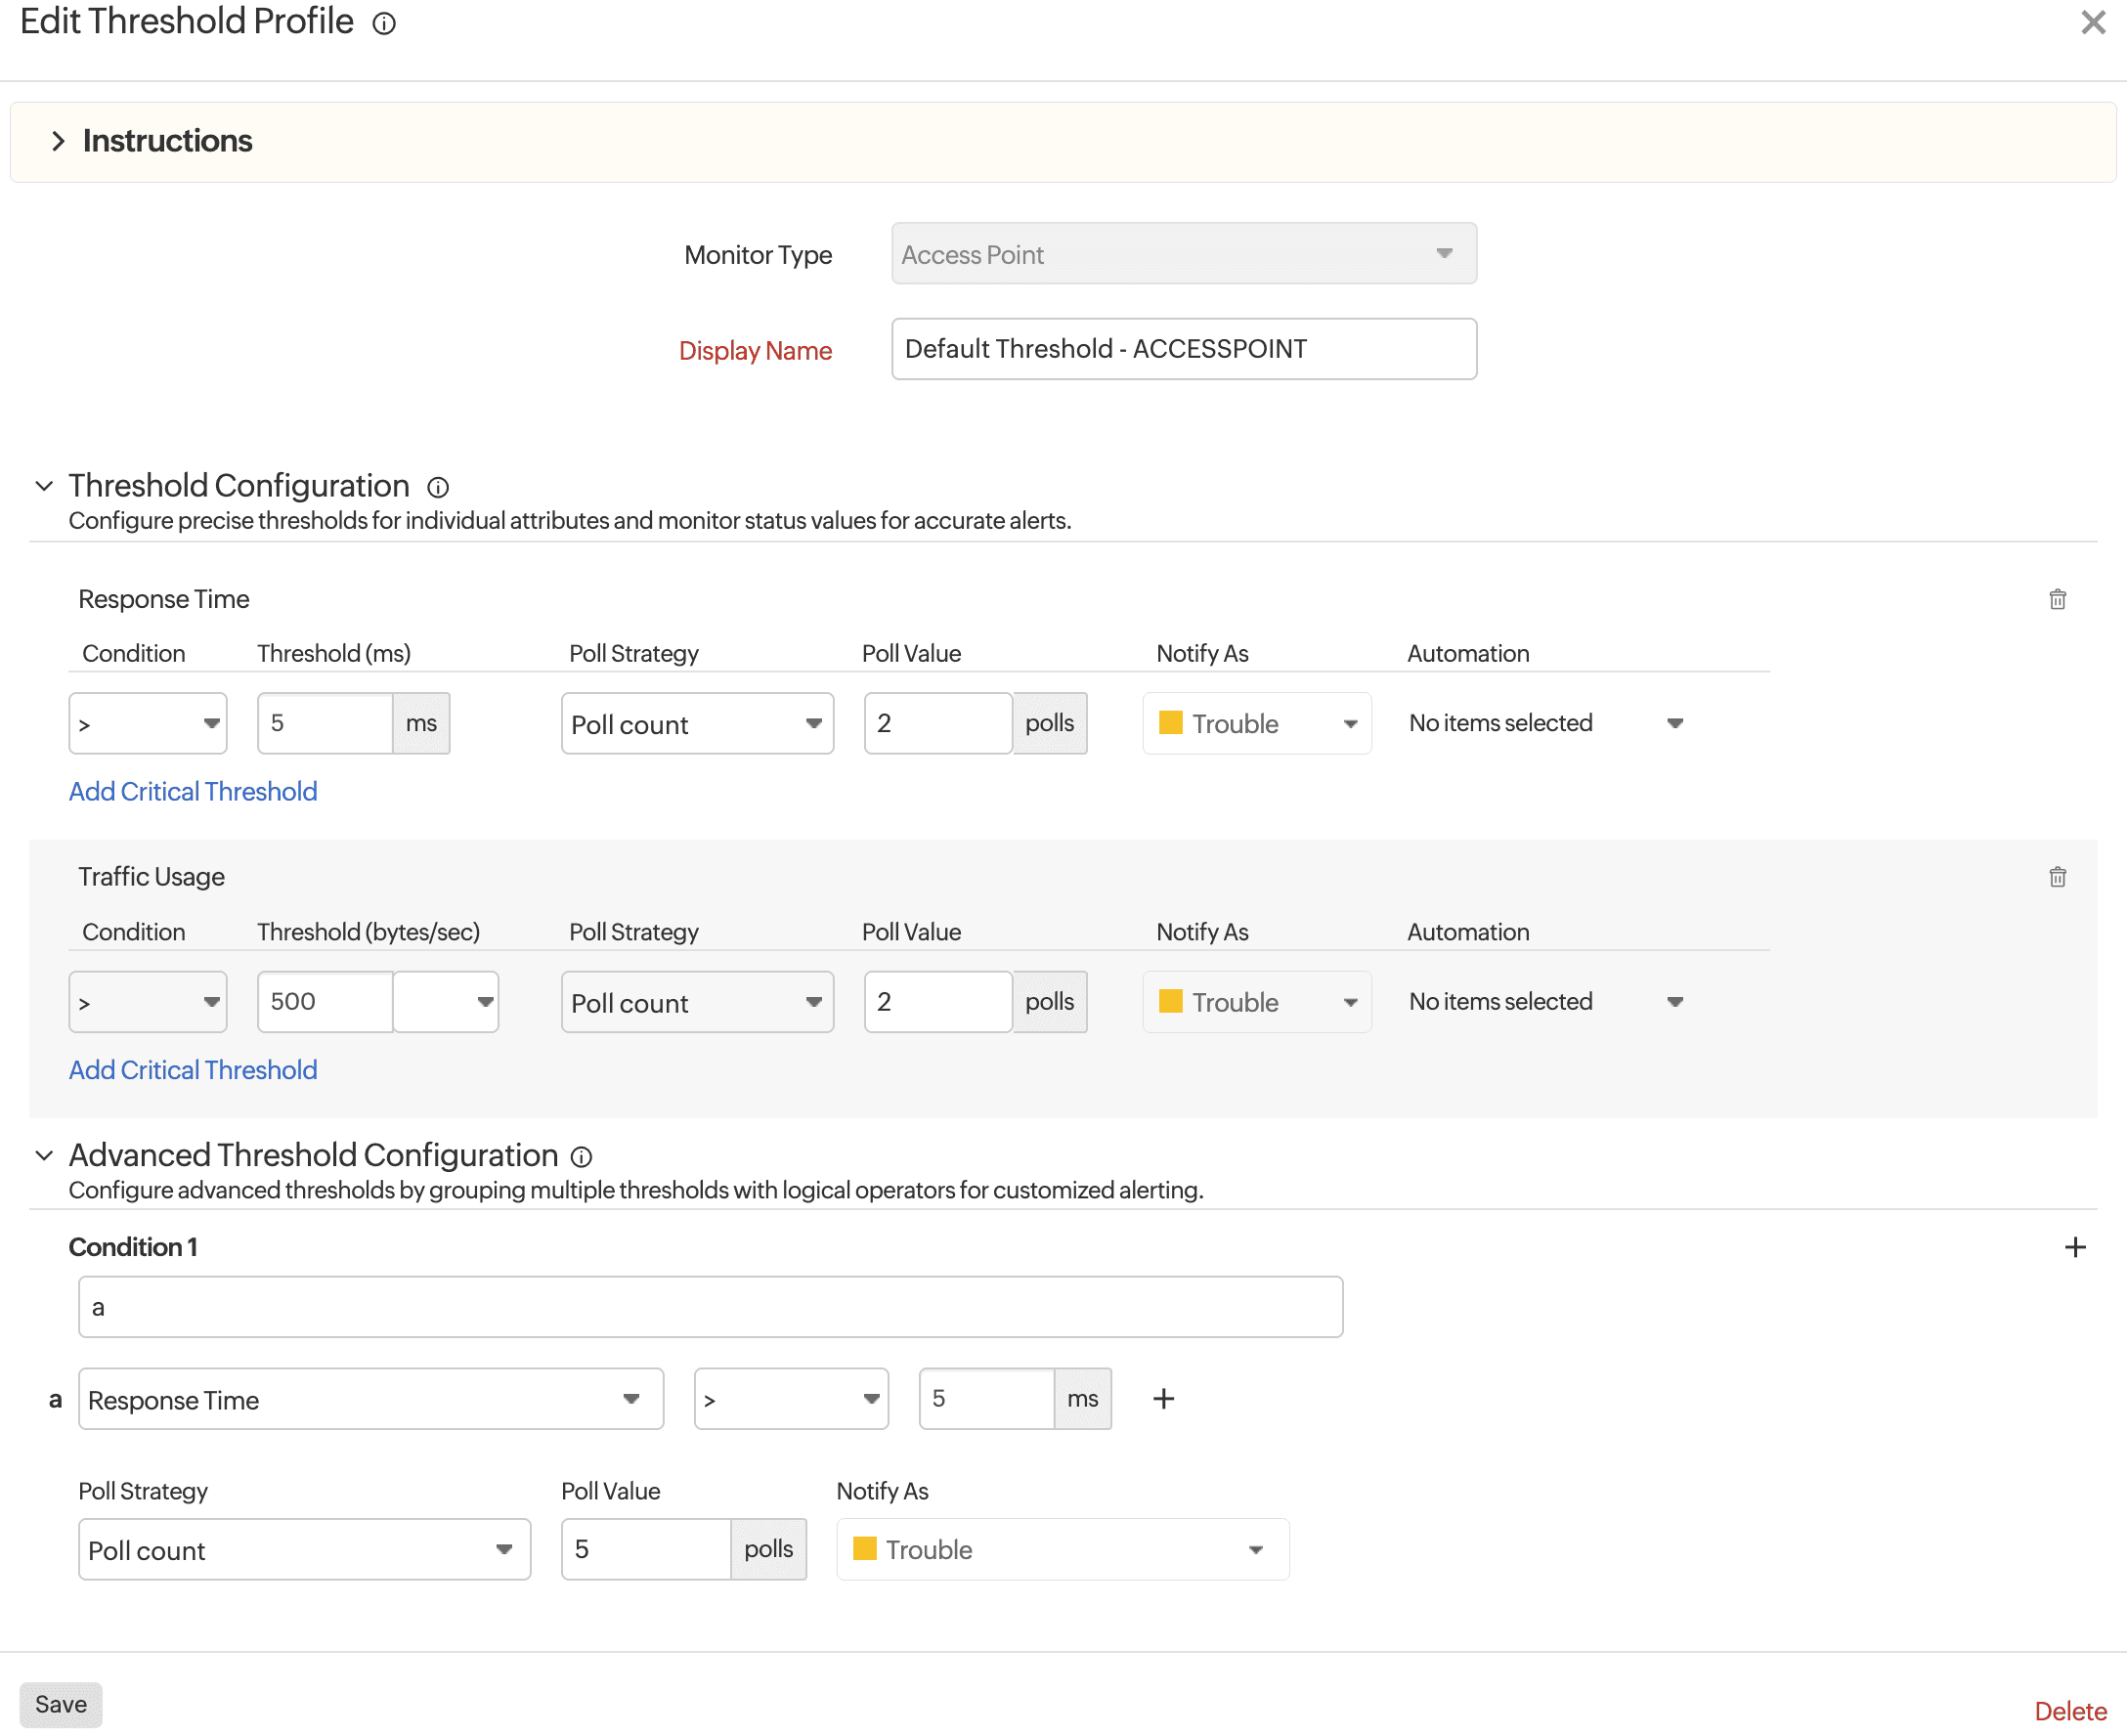Open Response Time attribute dropdown in Condition 1
The image size is (2127, 1736).
pos(370,1399)
